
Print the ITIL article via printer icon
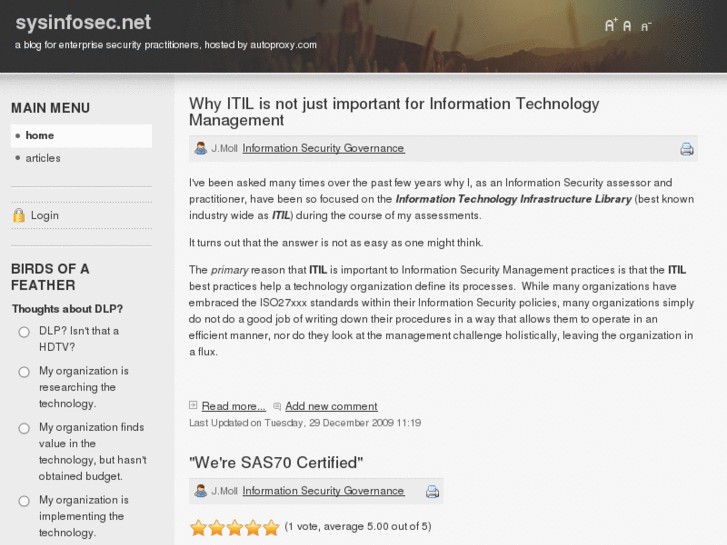(x=687, y=149)
